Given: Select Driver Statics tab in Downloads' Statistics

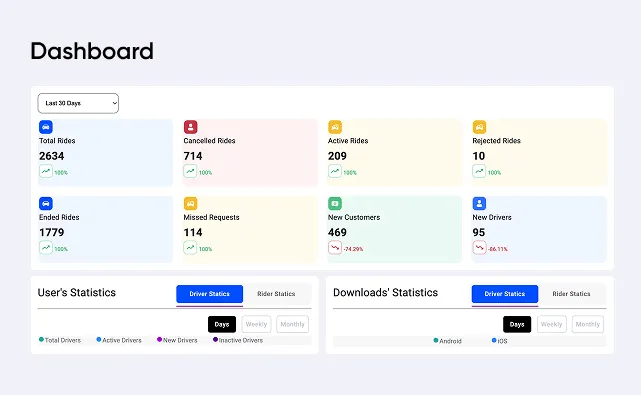Looking at the screenshot, I should pos(505,294).
